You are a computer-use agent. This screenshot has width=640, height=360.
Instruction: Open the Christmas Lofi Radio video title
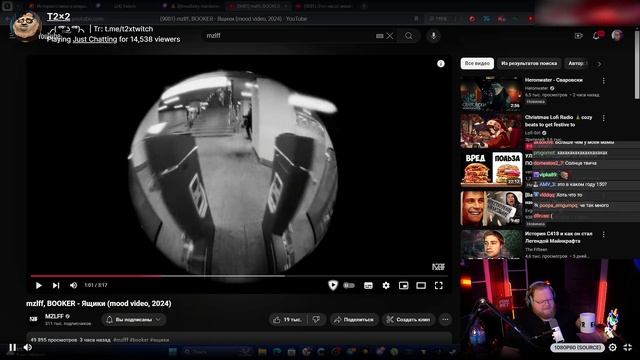tap(558, 121)
